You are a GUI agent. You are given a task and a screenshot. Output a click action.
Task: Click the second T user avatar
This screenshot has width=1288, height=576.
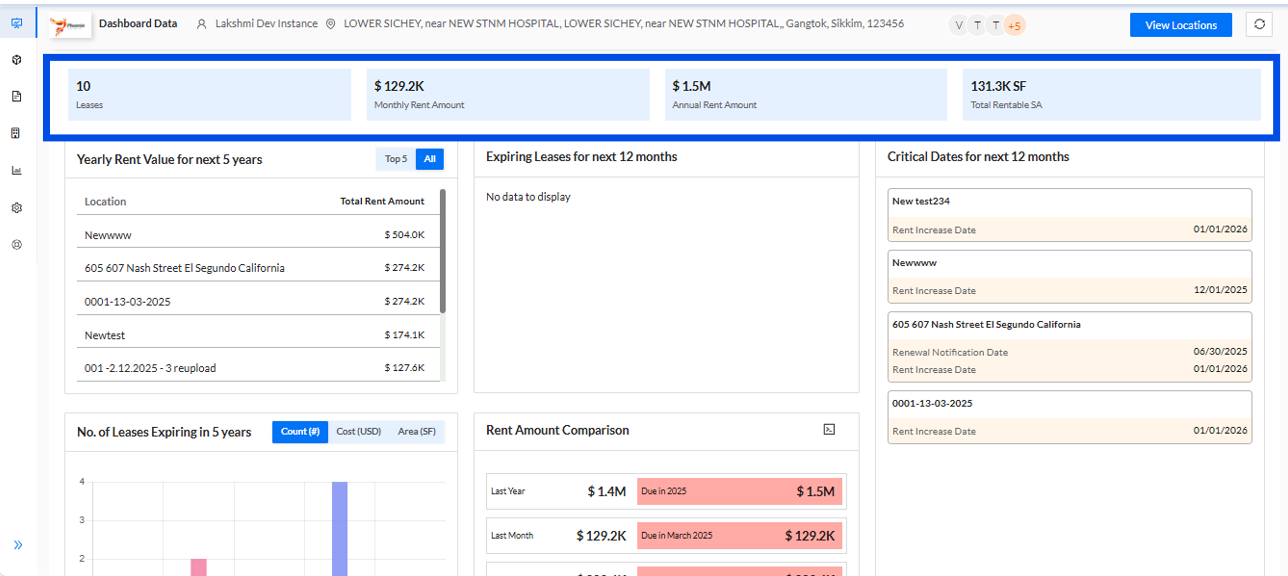(995, 25)
